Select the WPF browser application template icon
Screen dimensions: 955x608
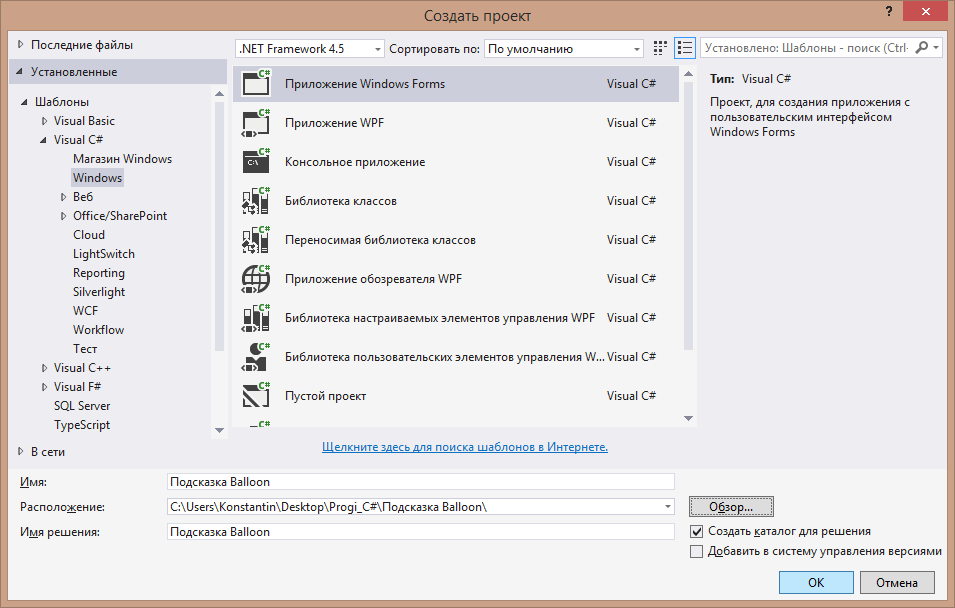[256, 278]
